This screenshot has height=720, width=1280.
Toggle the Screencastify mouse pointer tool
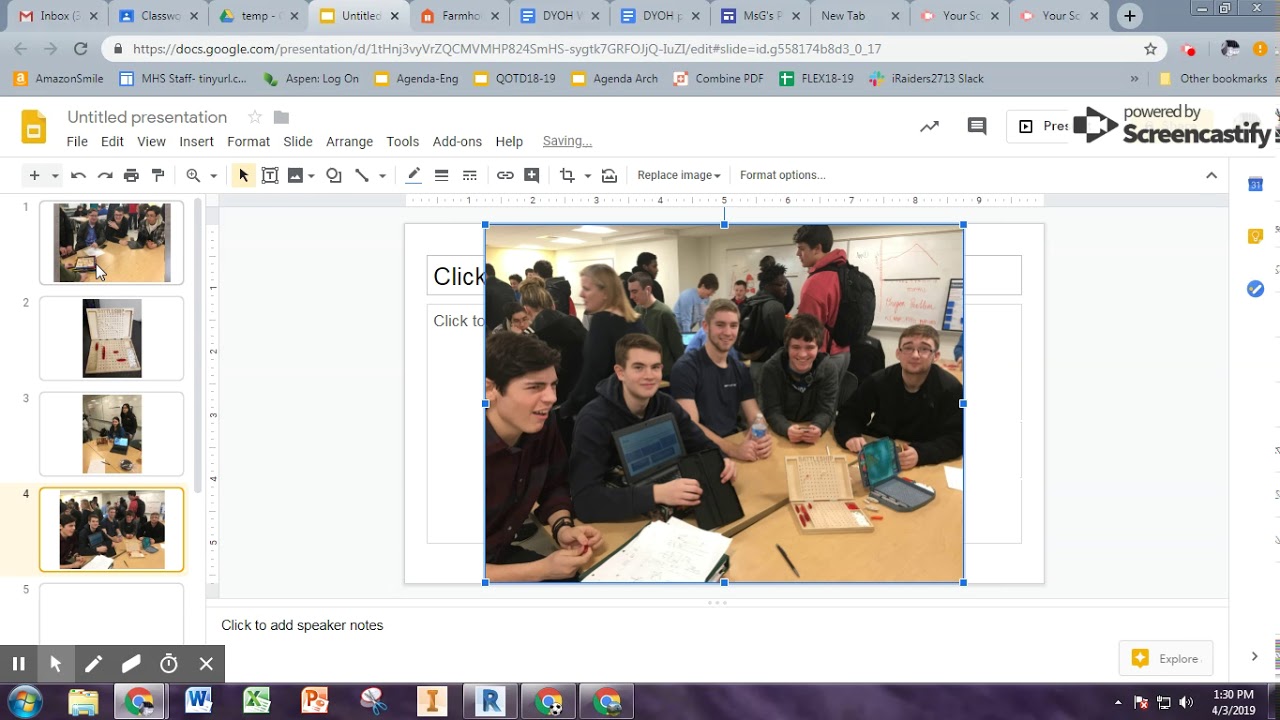coord(56,663)
